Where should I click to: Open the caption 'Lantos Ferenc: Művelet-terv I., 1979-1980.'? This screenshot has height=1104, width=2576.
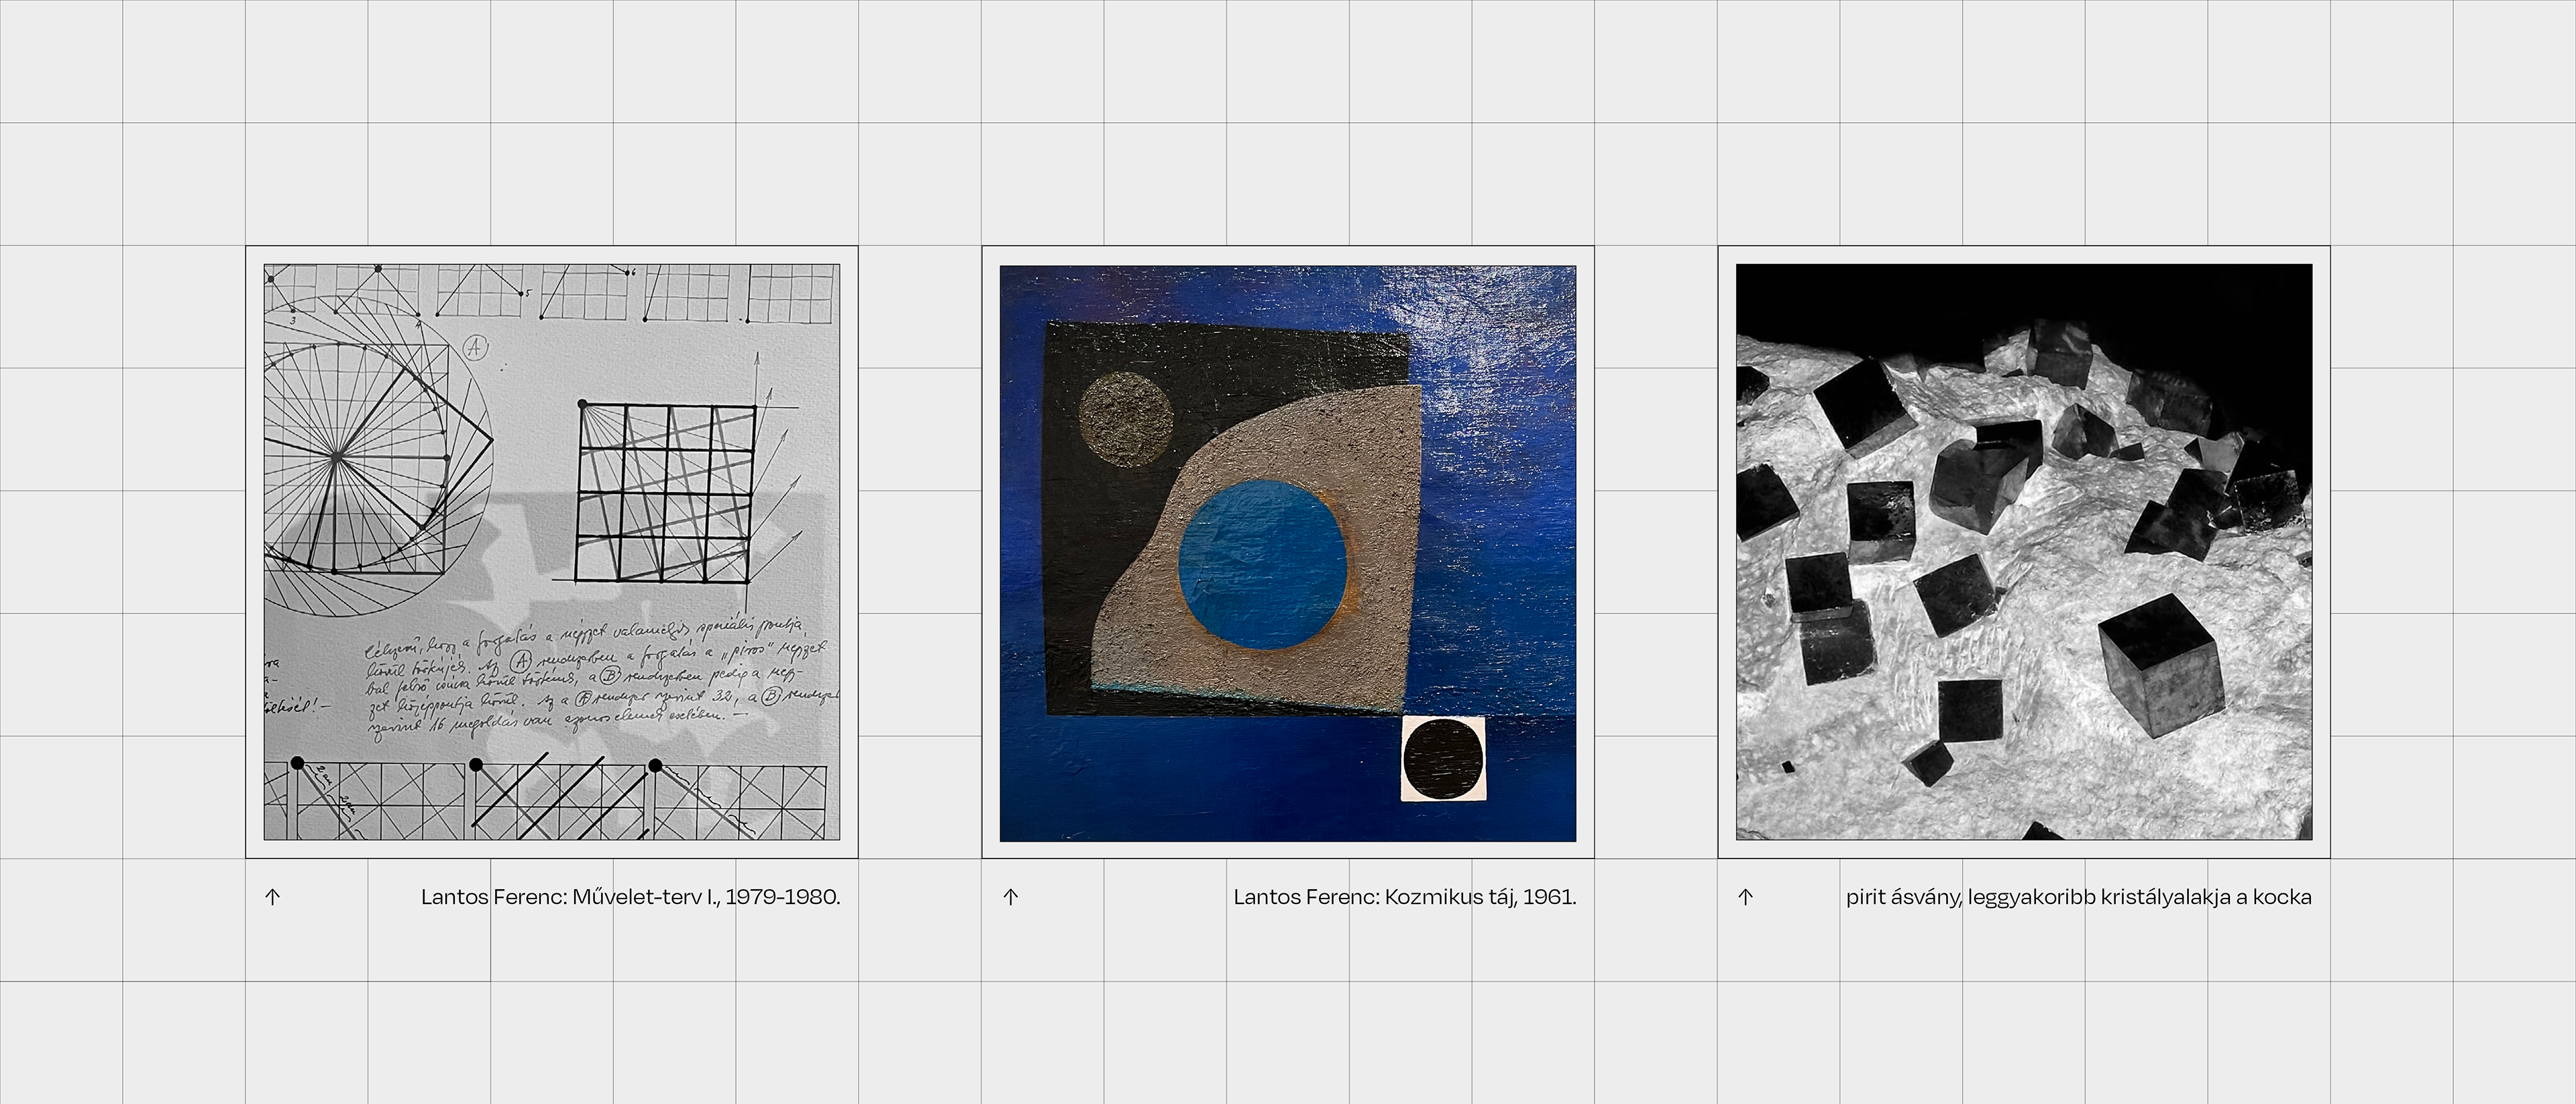[x=630, y=897]
